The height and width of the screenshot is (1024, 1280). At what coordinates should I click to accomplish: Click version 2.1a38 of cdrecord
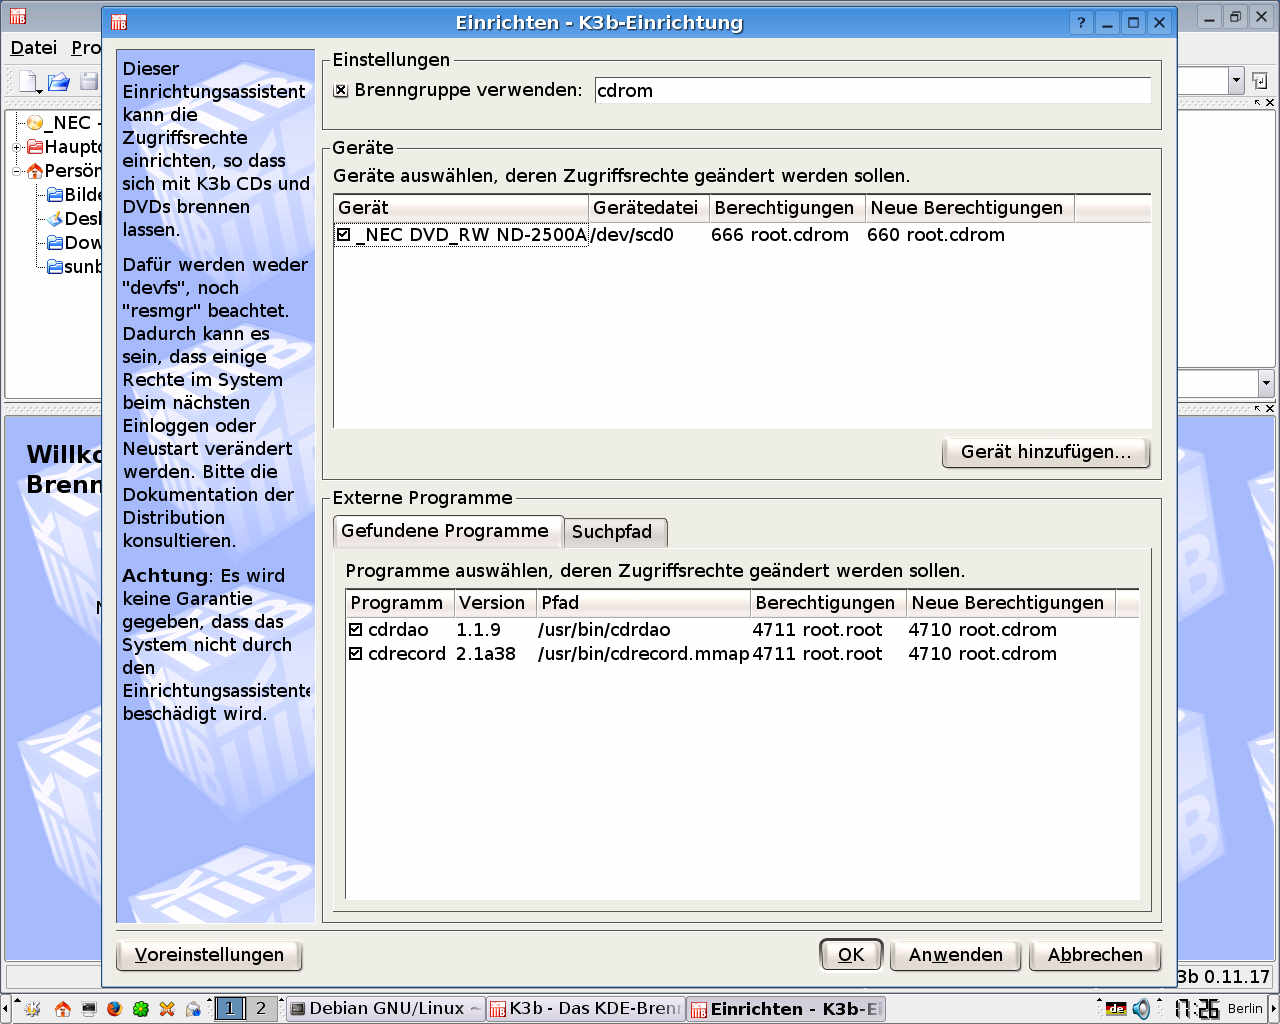point(486,654)
